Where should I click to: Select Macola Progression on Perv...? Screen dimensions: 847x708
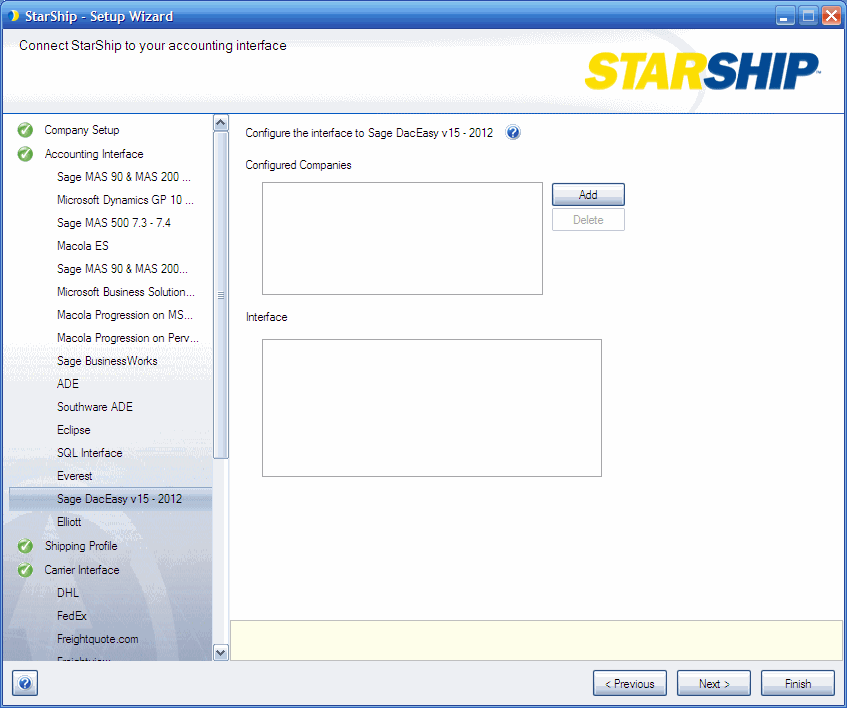(128, 338)
